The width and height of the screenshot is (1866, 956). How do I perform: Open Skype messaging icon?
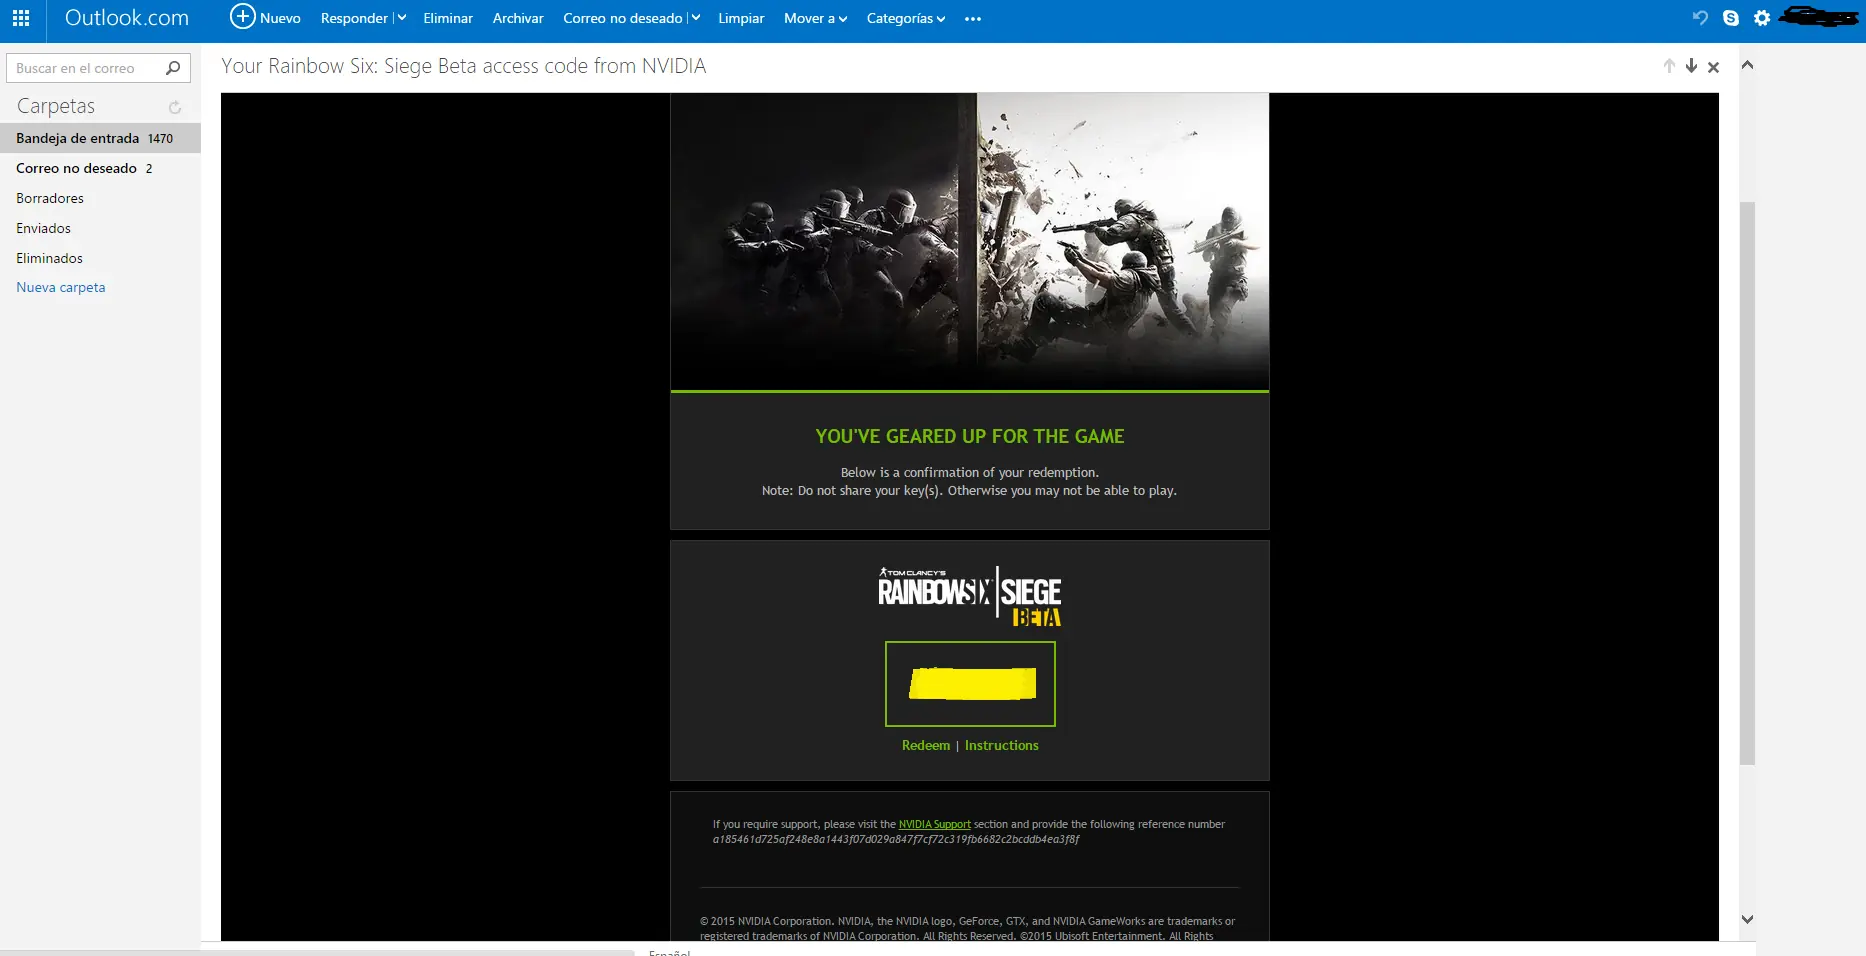1731,18
